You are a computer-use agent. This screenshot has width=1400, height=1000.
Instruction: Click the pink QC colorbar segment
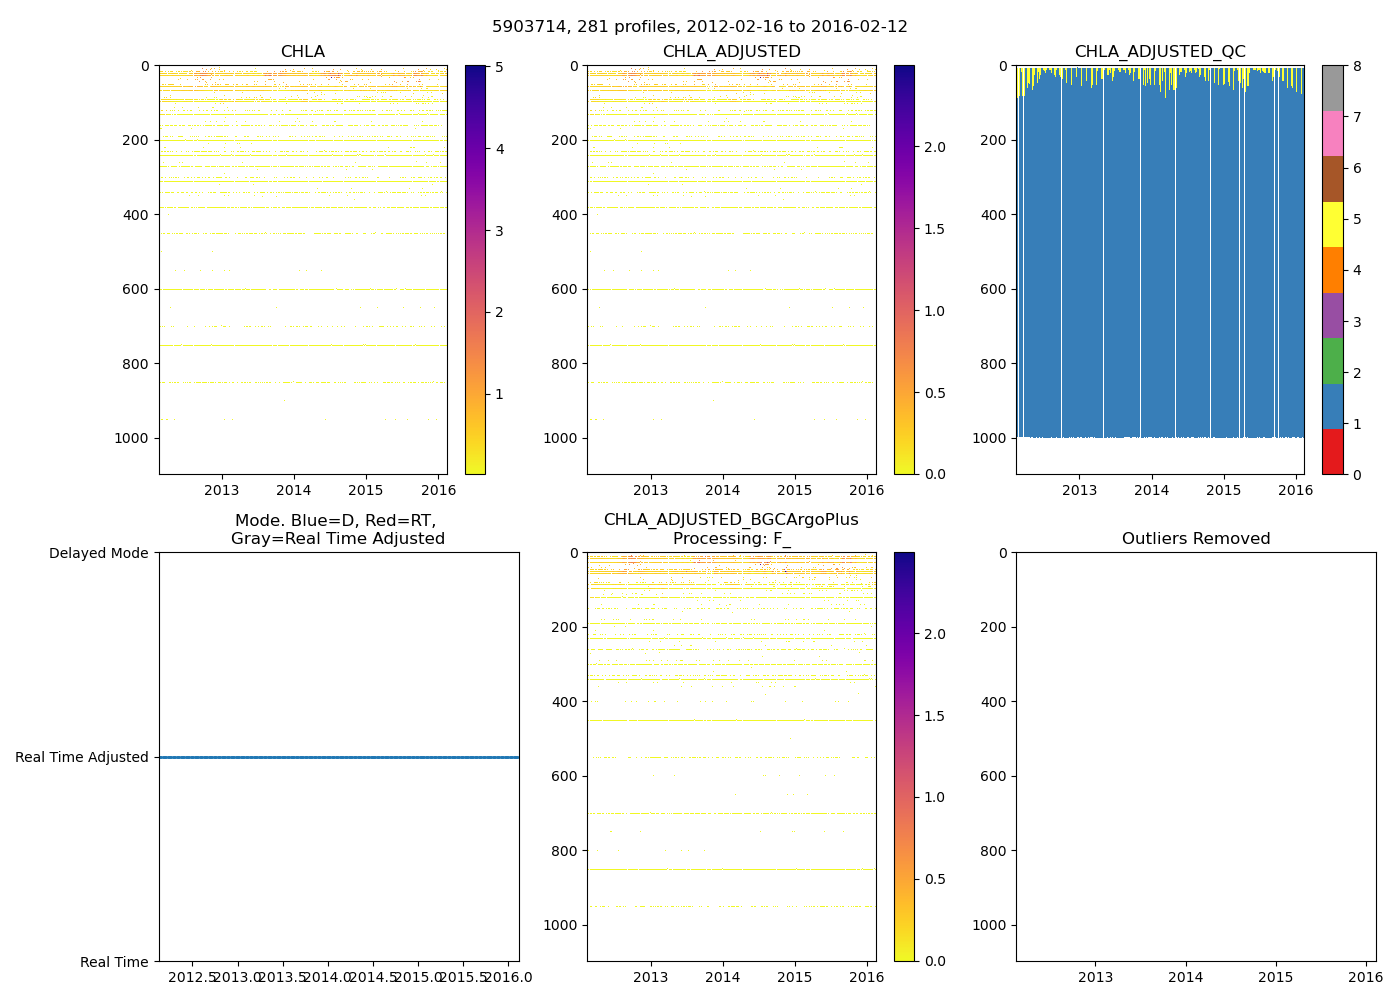coord(1332,133)
